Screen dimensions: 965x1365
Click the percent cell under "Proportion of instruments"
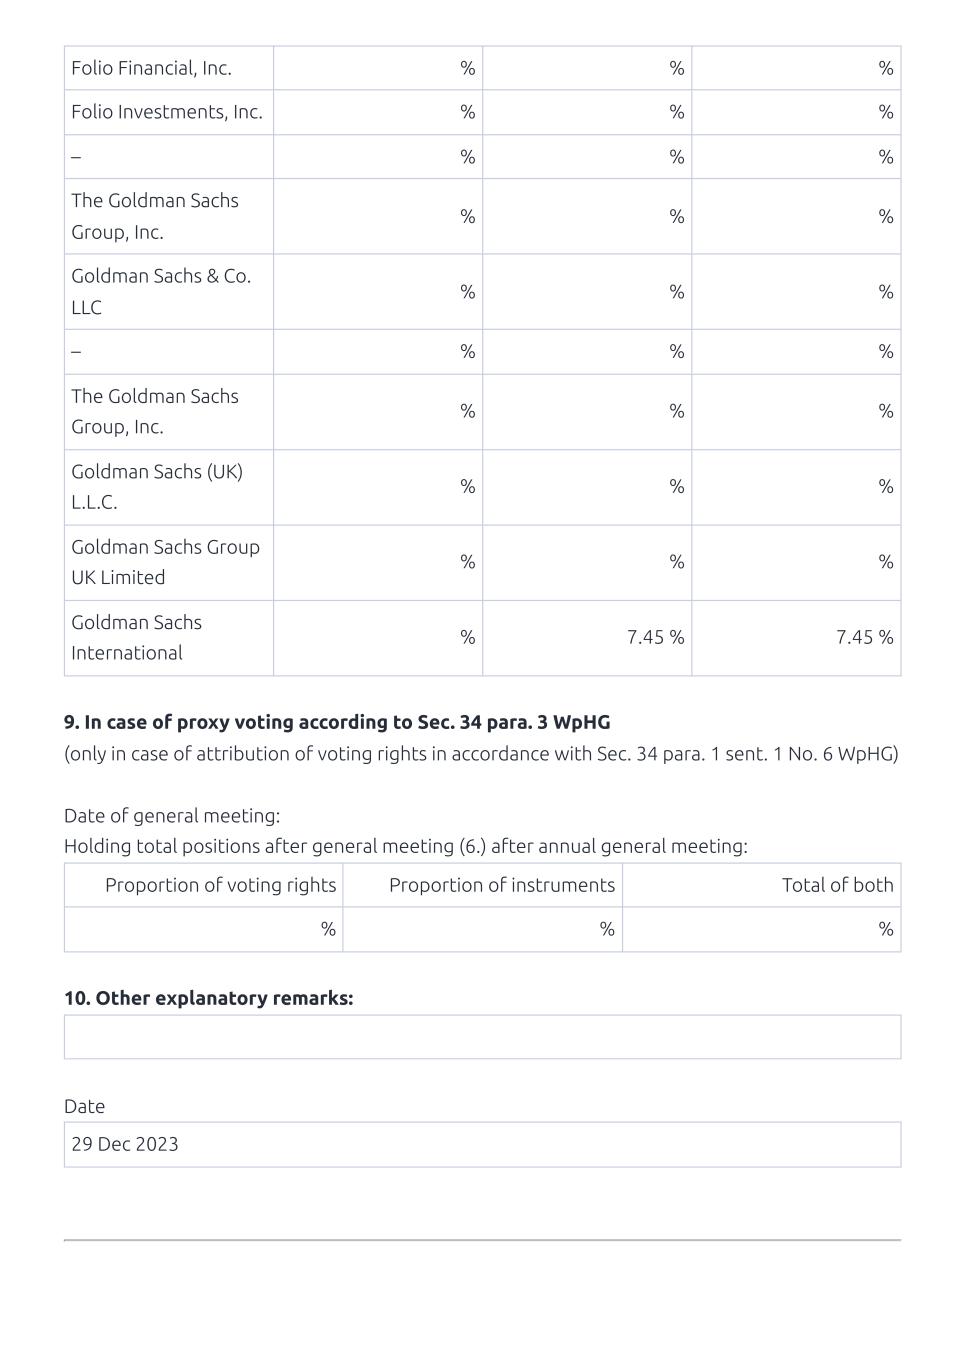click(482, 929)
